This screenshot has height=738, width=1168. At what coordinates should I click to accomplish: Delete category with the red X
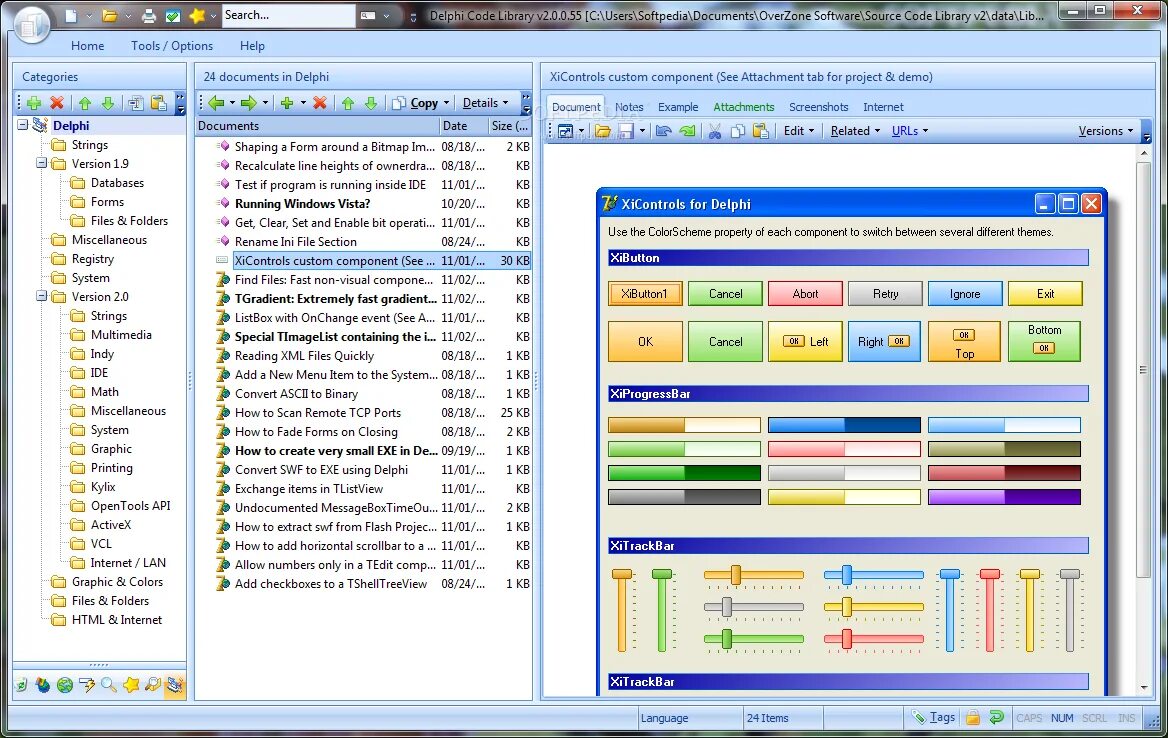pos(57,103)
